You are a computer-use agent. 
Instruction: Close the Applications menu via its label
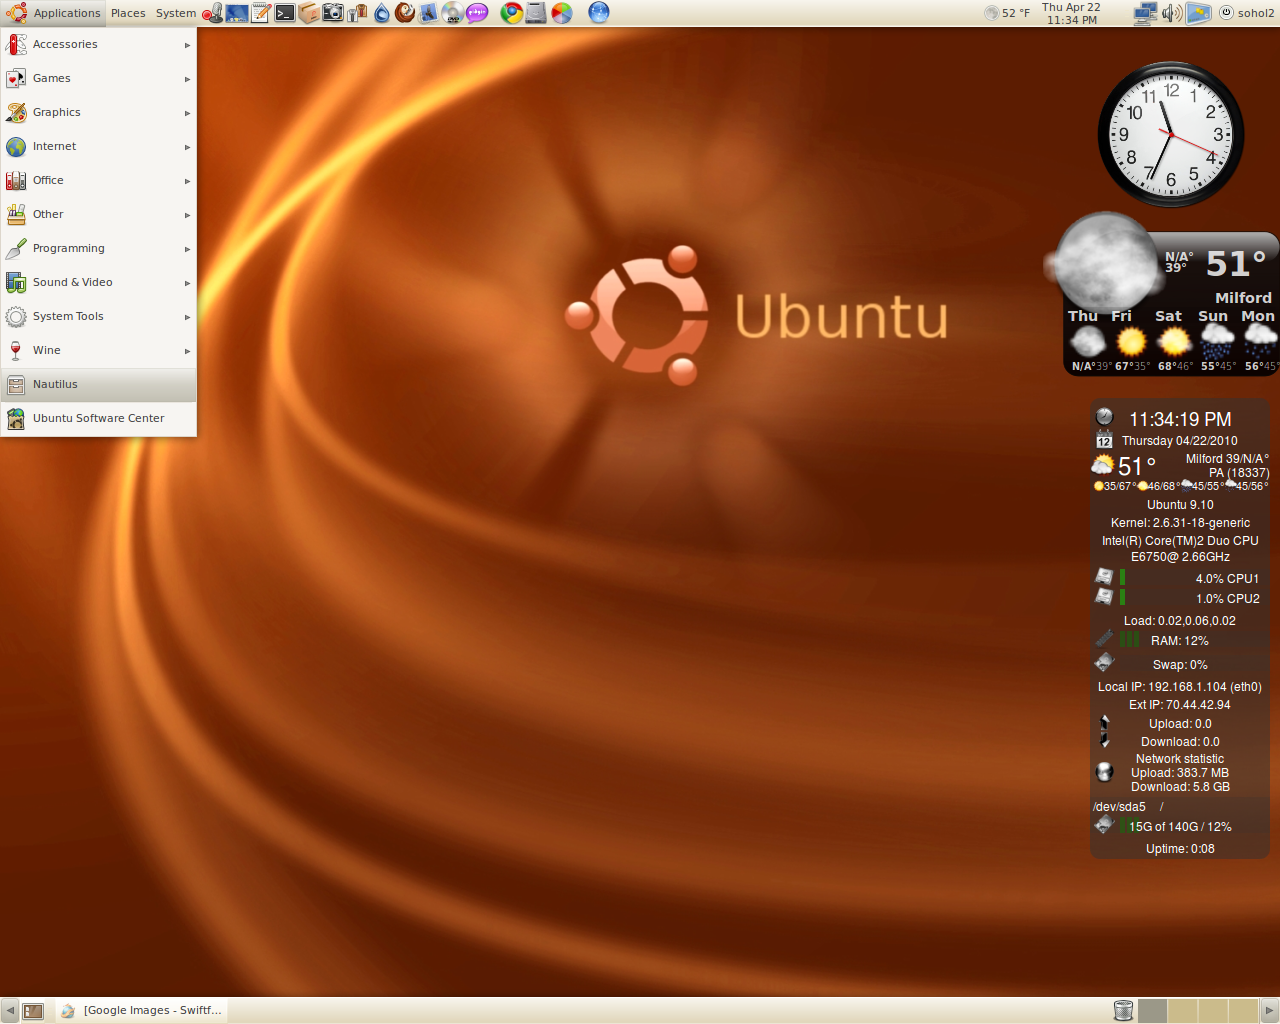click(x=67, y=13)
